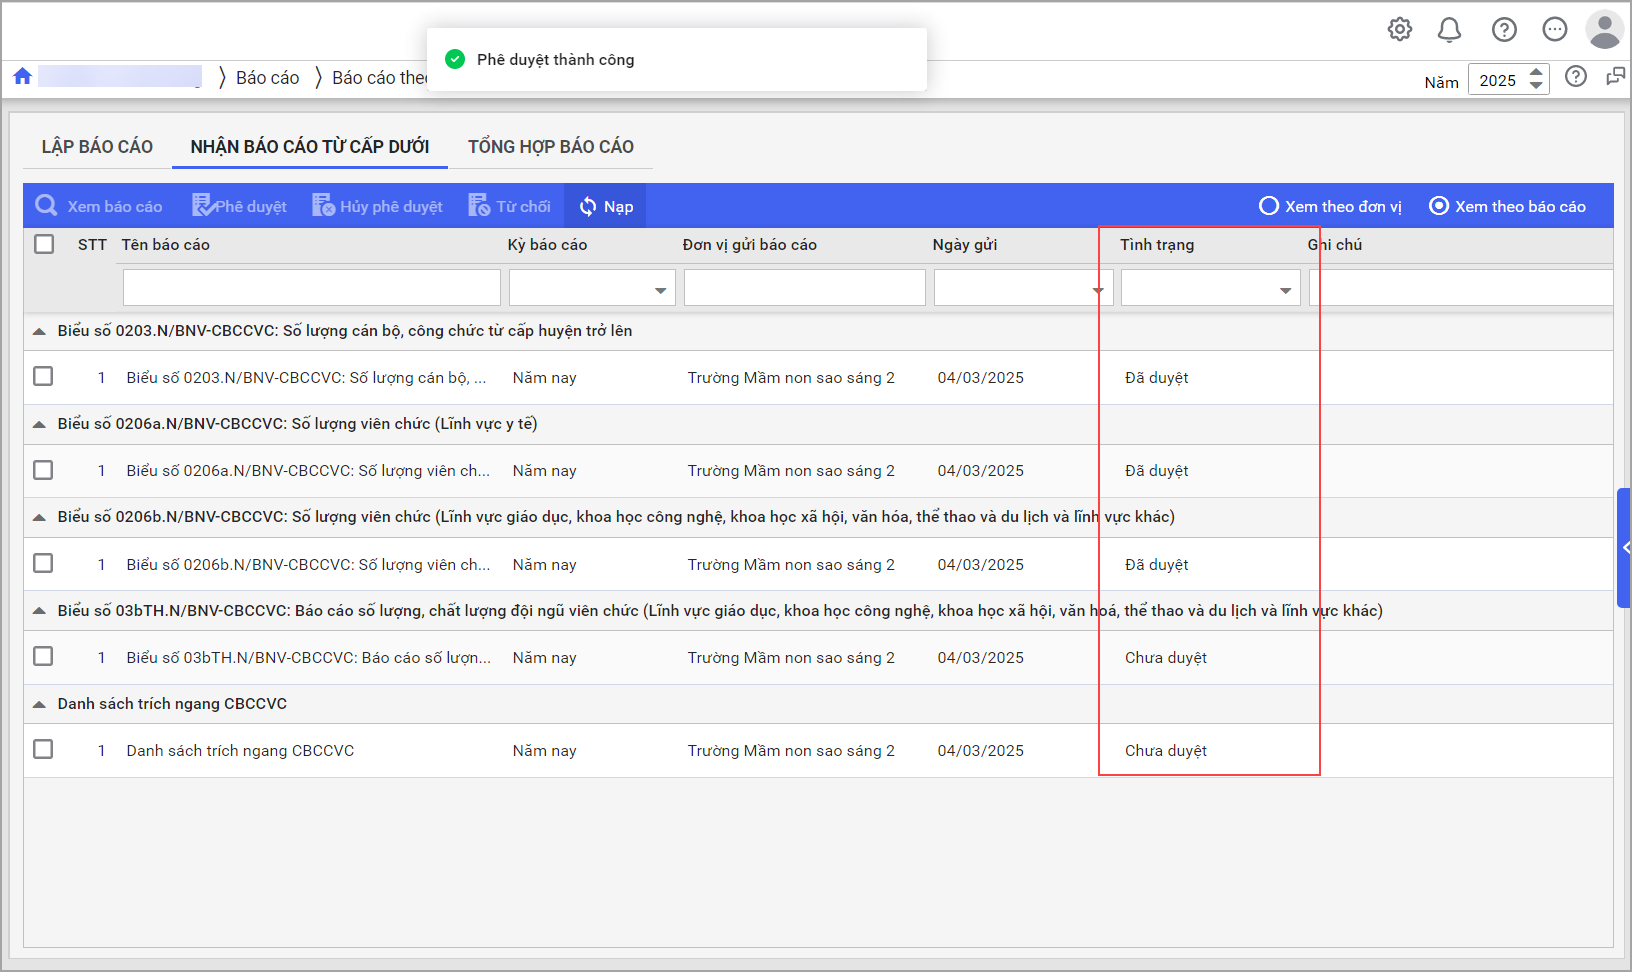
Task: Sort by the Ngày gửi column header
Action: 964,245
